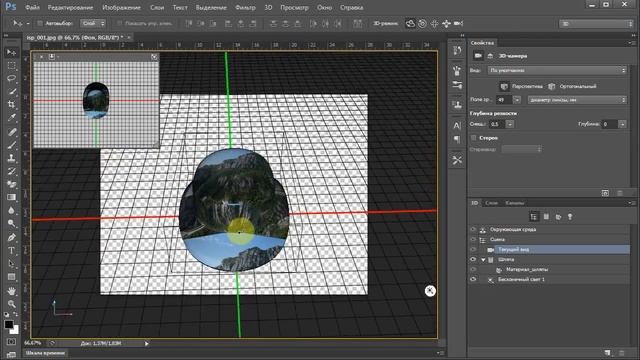The height and width of the screenshot is (360, 640).
Task: Select the Move tool in the toolbox
Action: point(11,52)
